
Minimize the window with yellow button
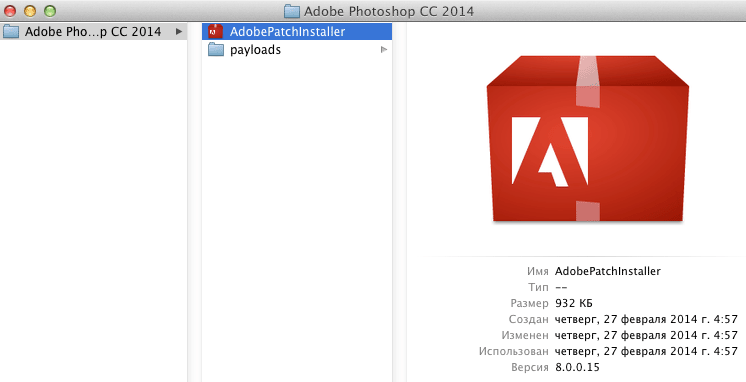point(29,10)
